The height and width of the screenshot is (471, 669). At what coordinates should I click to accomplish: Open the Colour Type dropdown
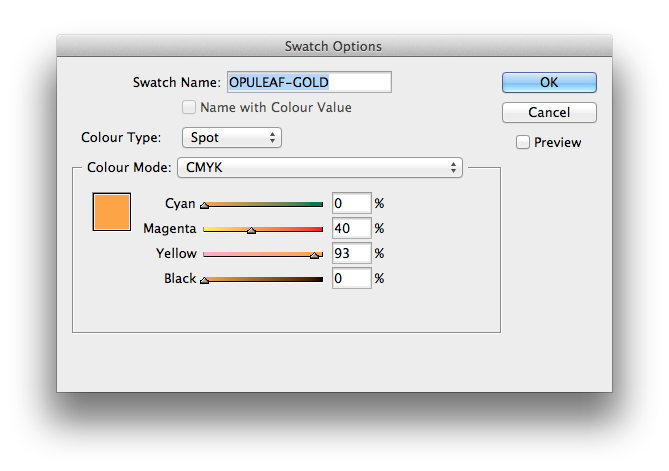click(x=231, y=137)
